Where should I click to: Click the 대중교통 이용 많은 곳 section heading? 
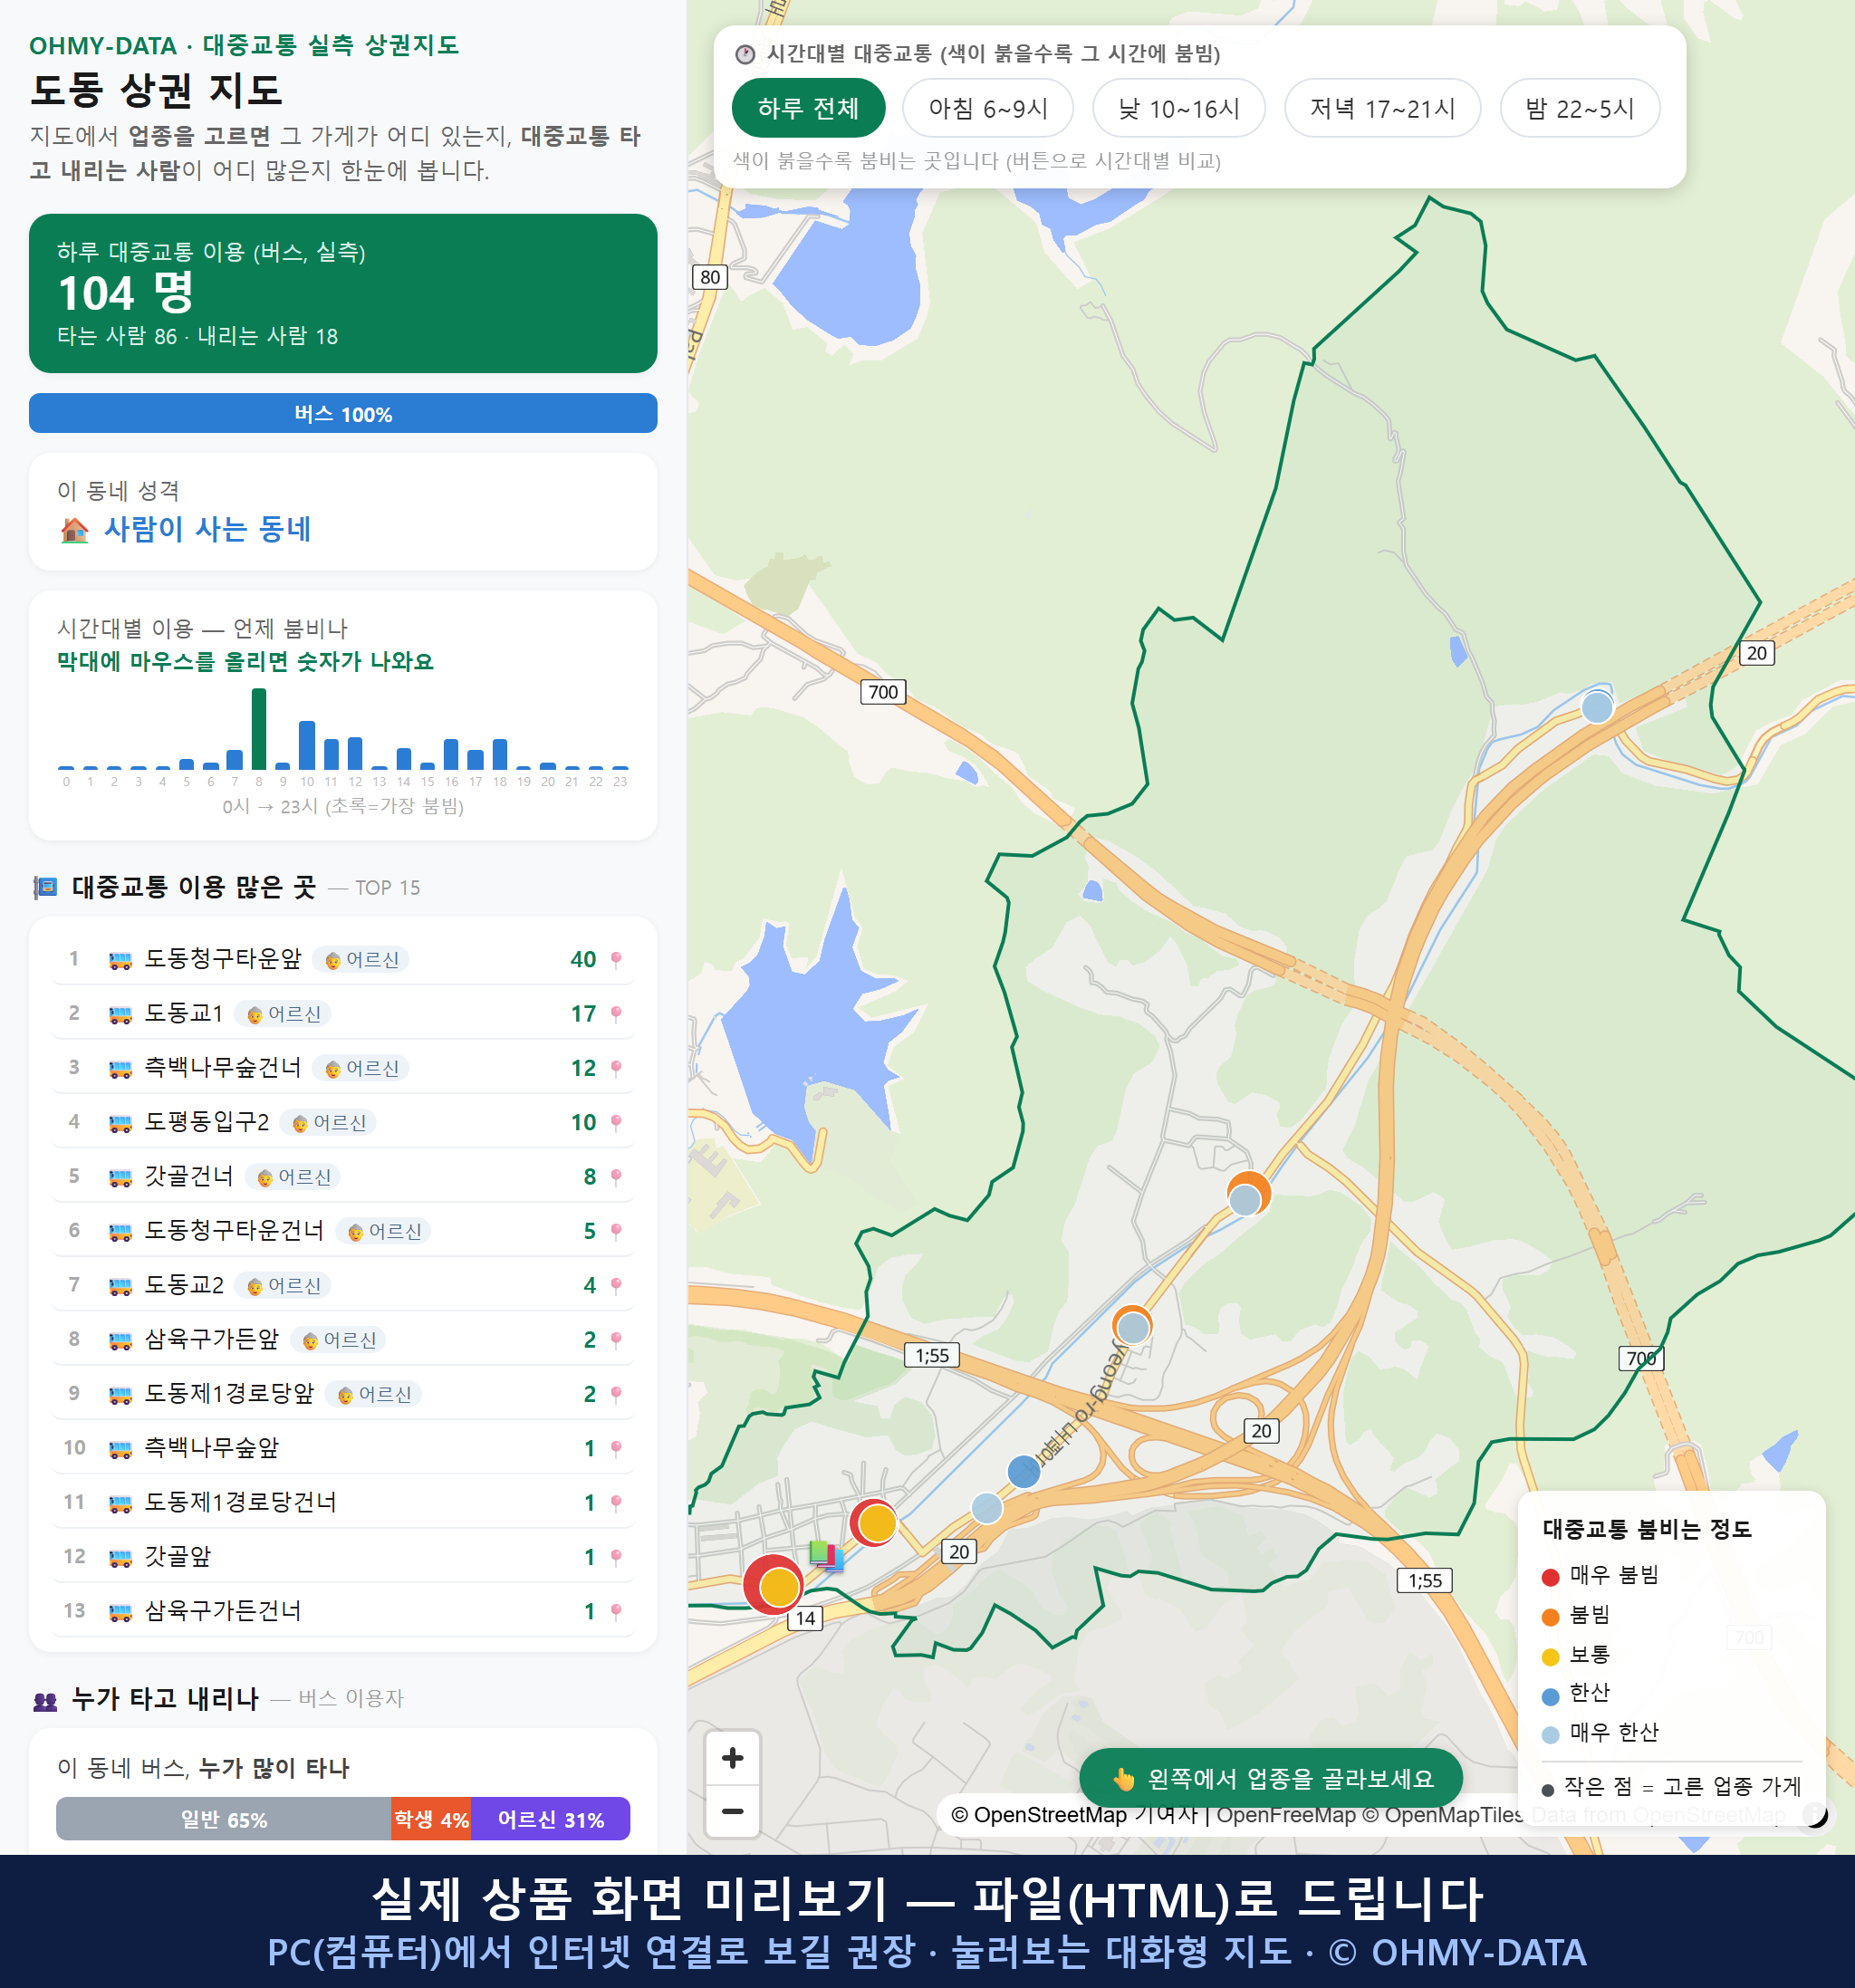click(194, 887)
